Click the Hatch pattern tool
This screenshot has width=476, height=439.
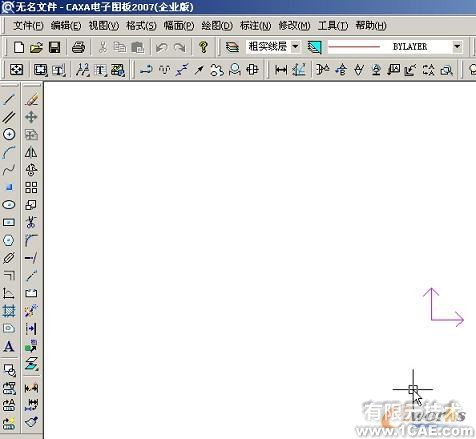pos(9,311)
